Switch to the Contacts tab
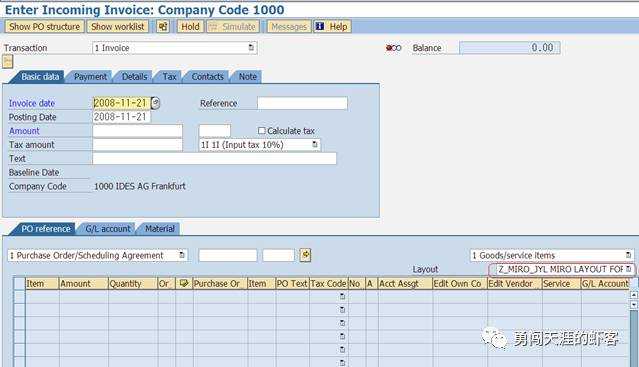The width and height of the screenshot is (639, 367). click(x=207, y=77)
